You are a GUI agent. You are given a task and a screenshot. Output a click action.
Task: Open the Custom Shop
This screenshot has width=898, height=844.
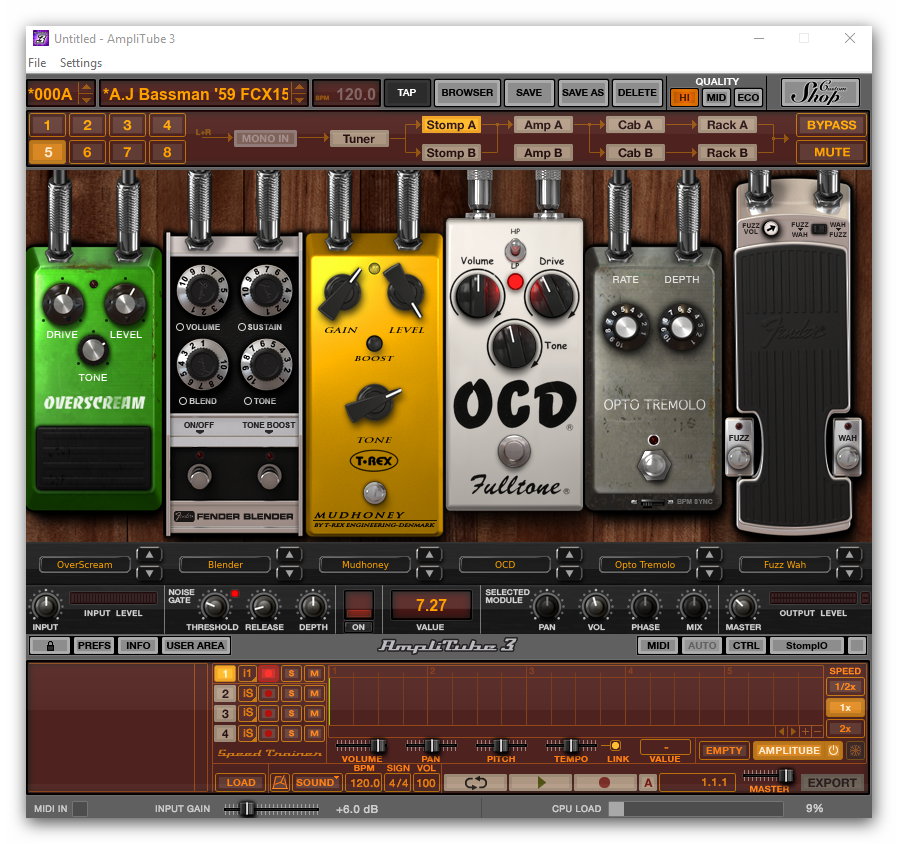820,93
